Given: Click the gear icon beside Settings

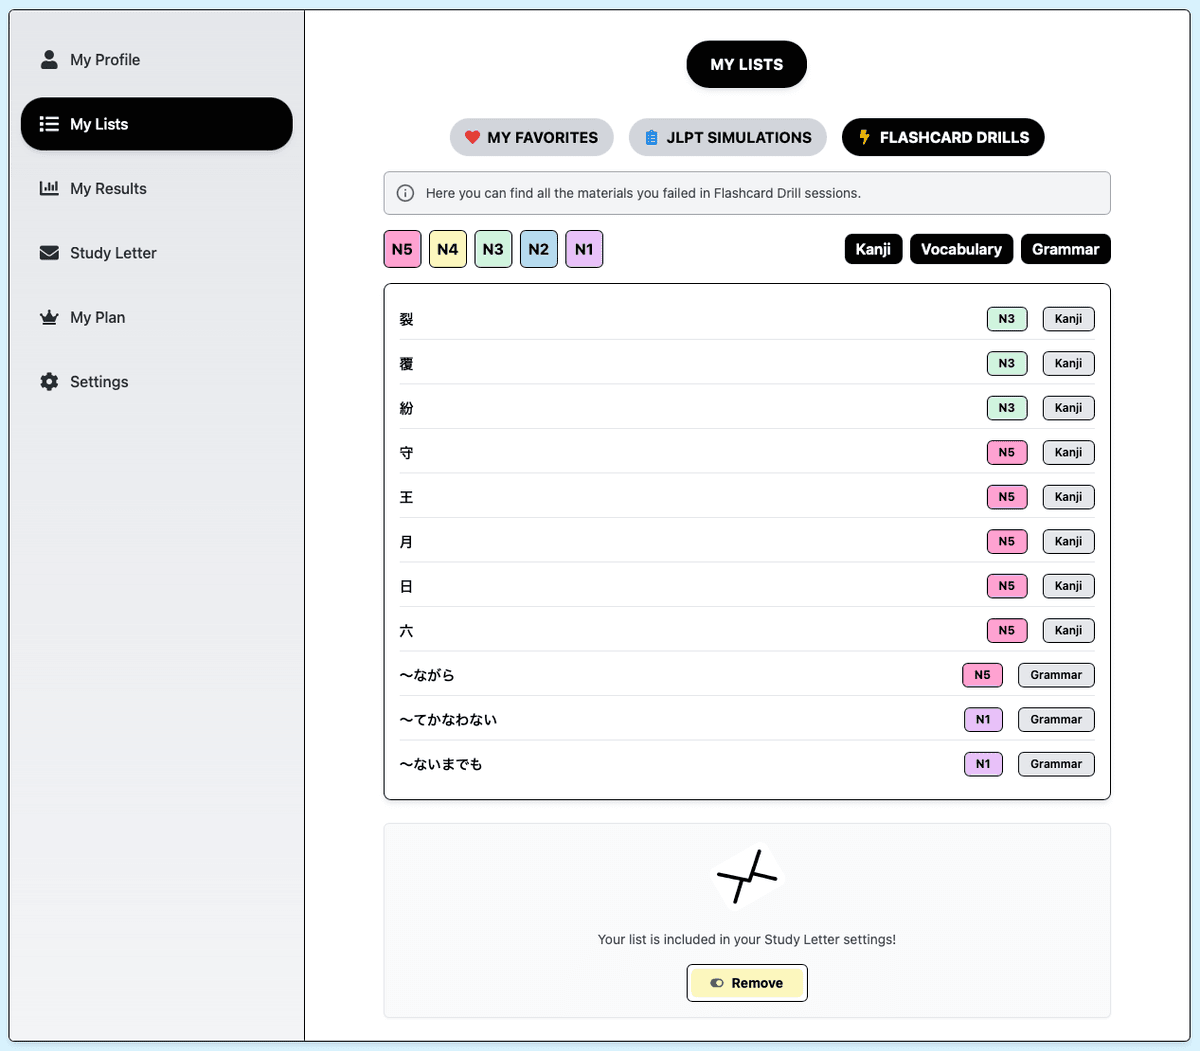Looking at the screenshot, I should [48, 381].
